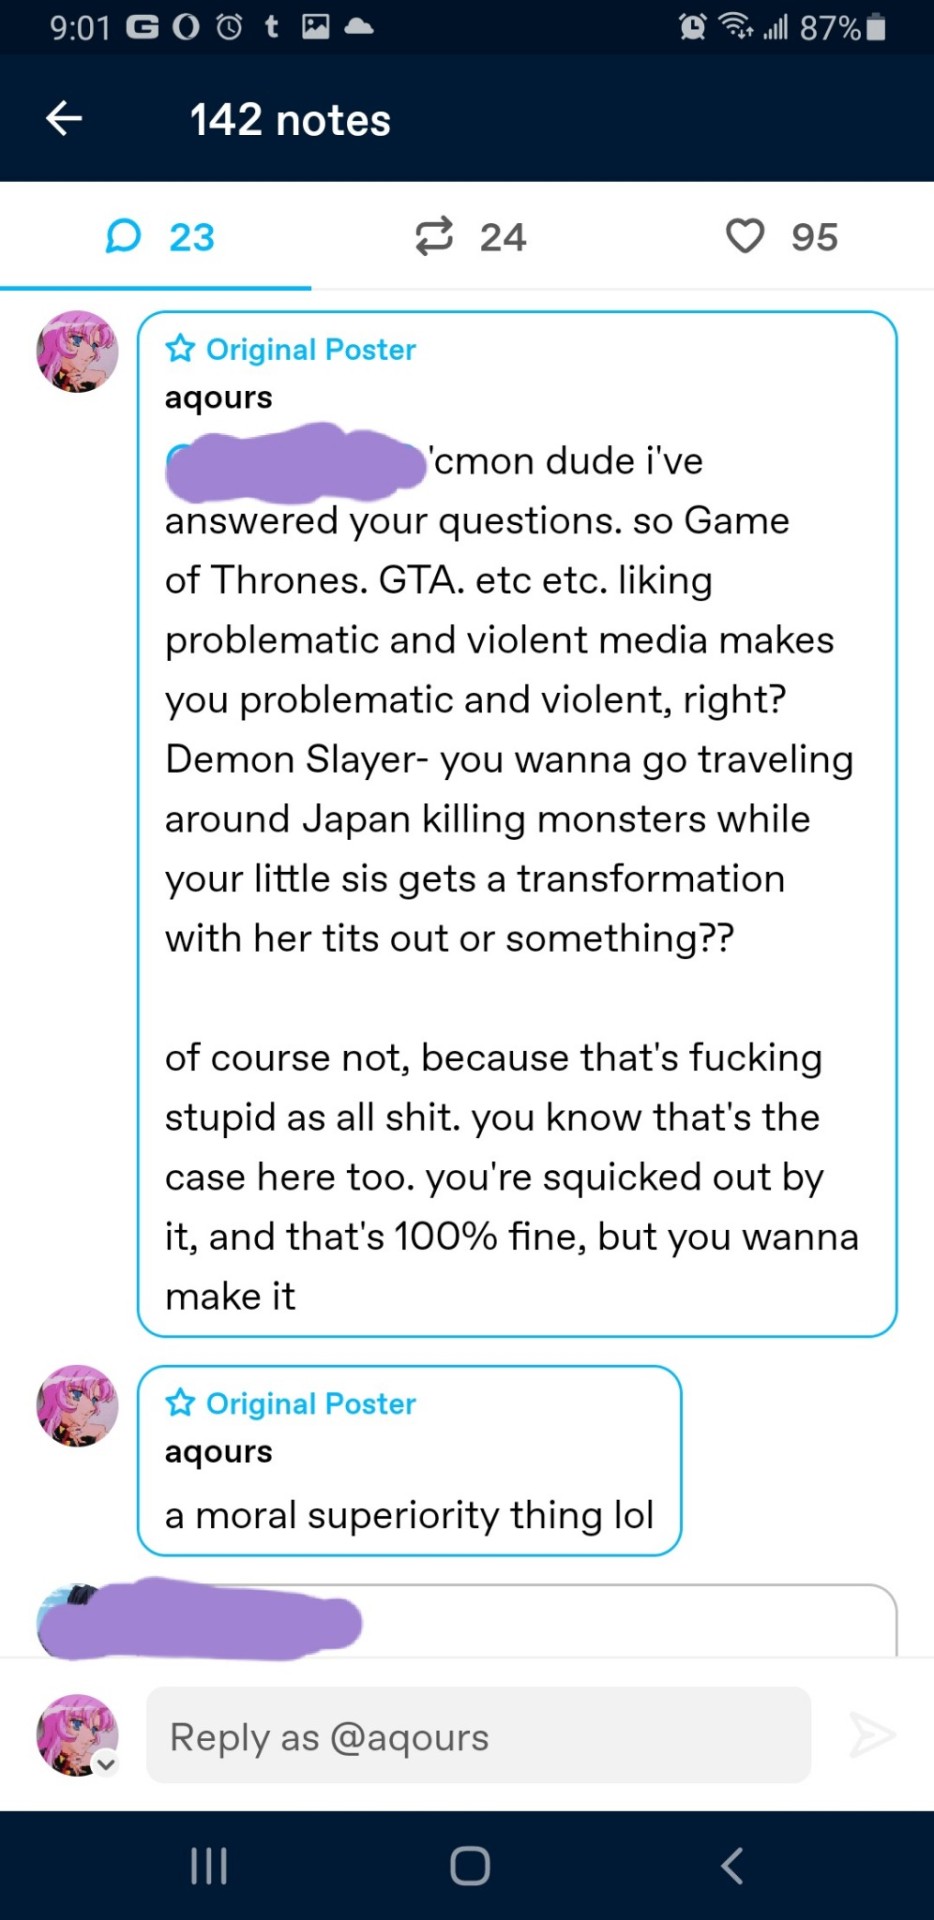The image size is (934, 1920).
Task: Focus the 'Reply as @aqours' text field
Action: 478,1736
